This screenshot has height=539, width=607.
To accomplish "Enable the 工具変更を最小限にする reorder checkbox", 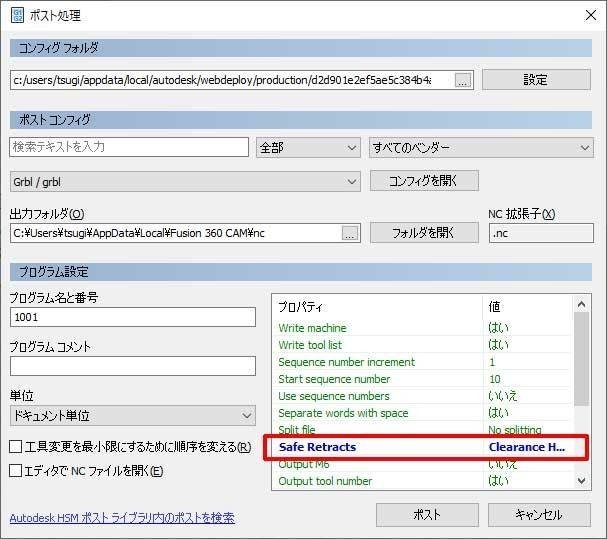I will coord(15,446).
